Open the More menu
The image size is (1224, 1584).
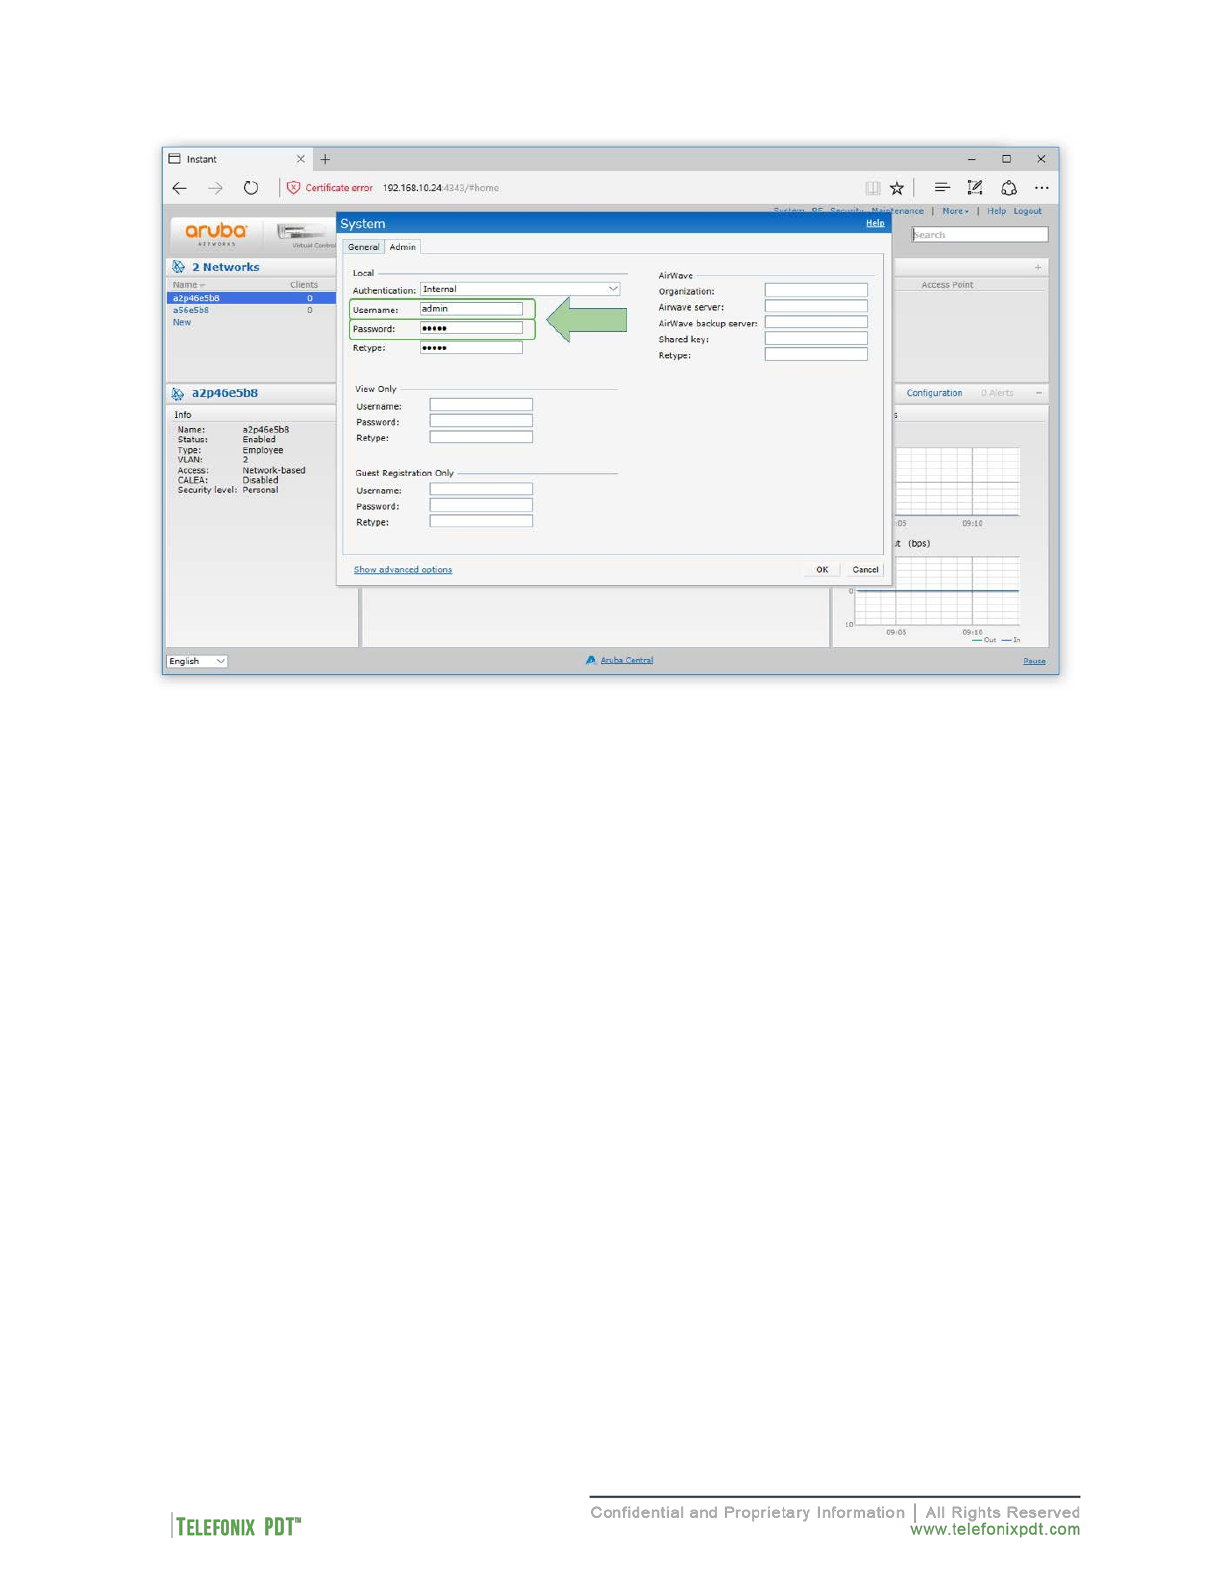coord(955,211)
